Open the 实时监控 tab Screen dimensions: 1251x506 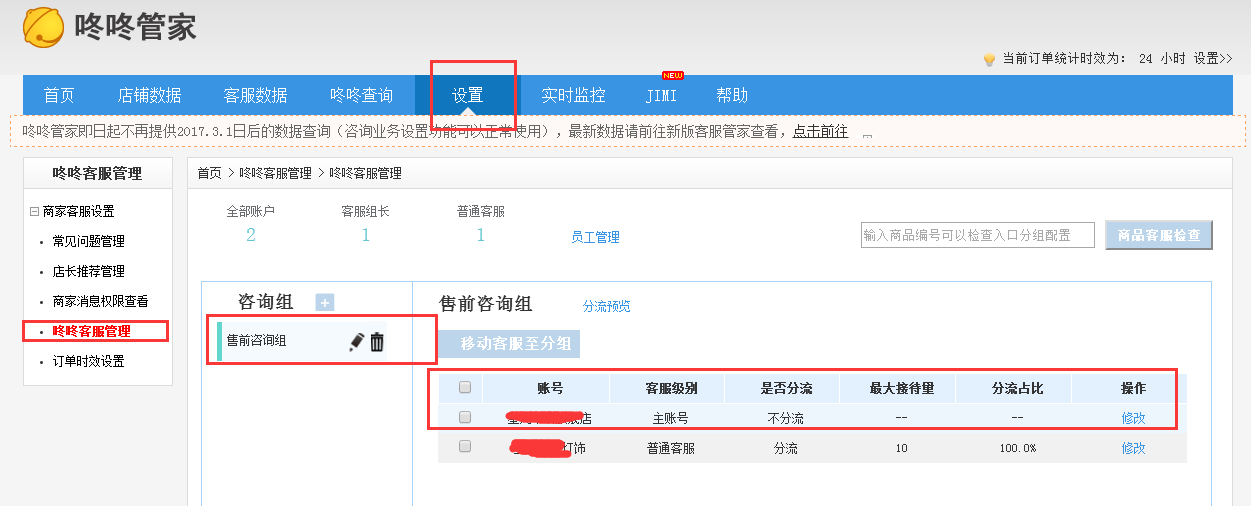click(573, 96)
